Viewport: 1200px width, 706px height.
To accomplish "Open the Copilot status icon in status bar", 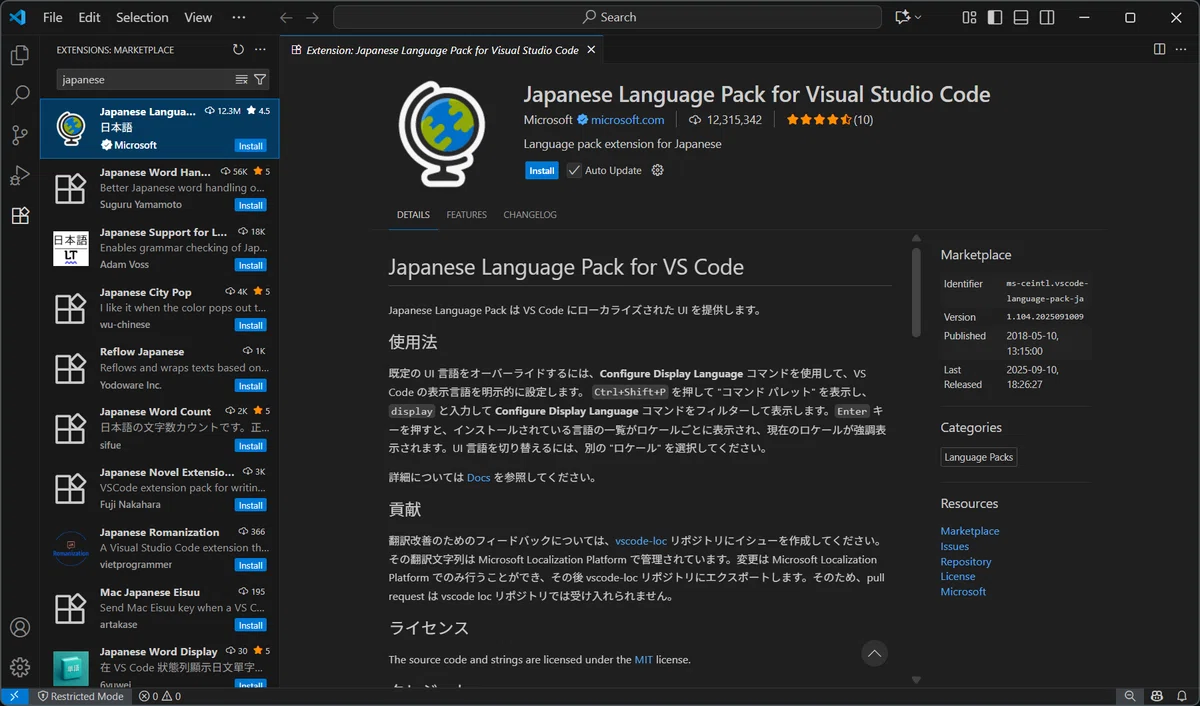I will [x=1156, y=696].
